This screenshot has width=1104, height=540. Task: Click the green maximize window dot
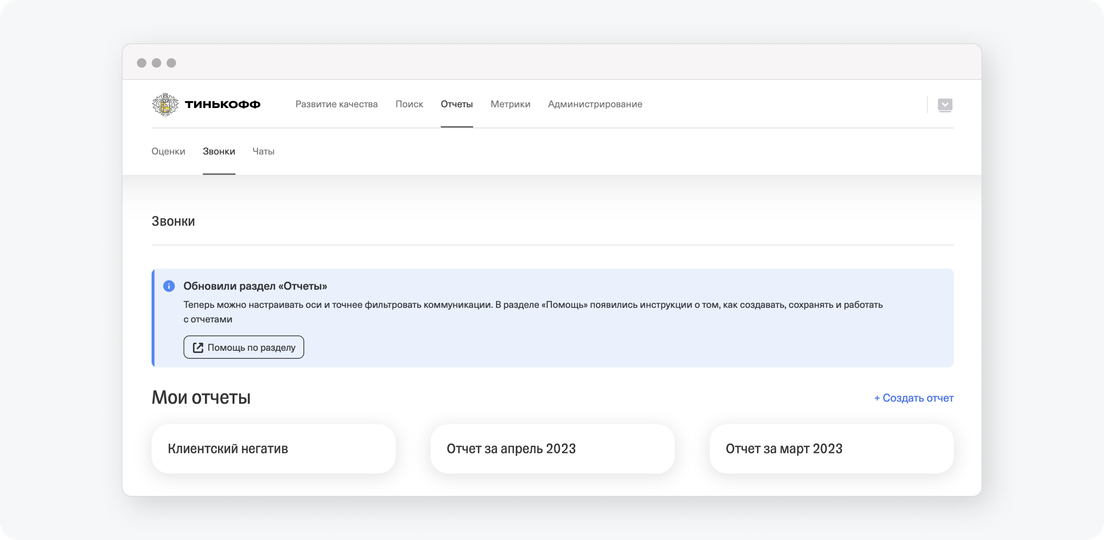coord(171,63)
